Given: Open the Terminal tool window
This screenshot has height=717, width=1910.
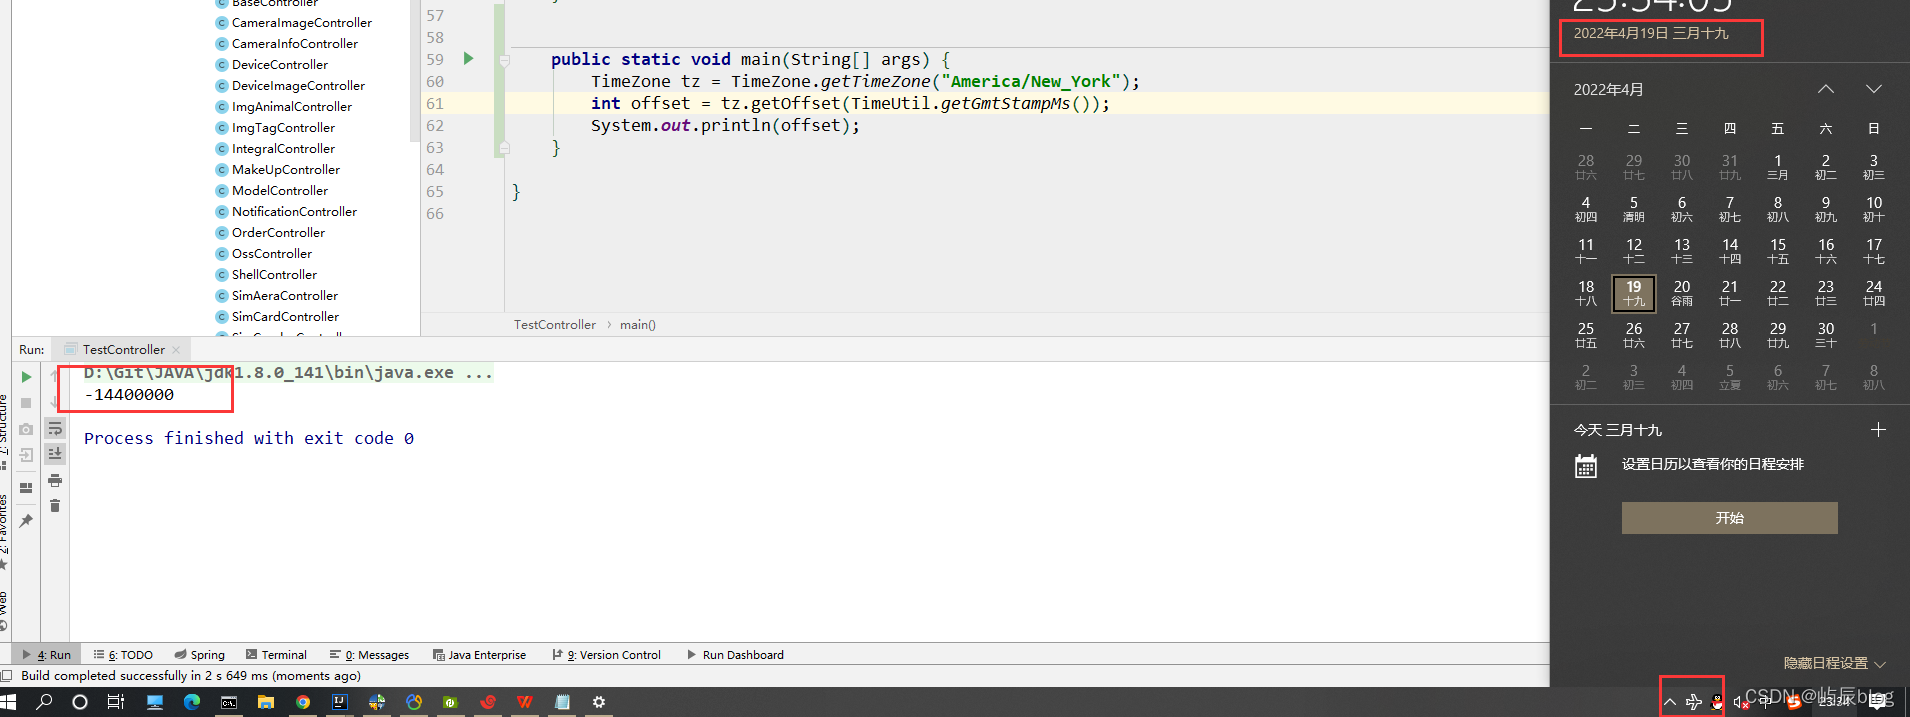Looking at the screenshot, I should tap(276, 655).
